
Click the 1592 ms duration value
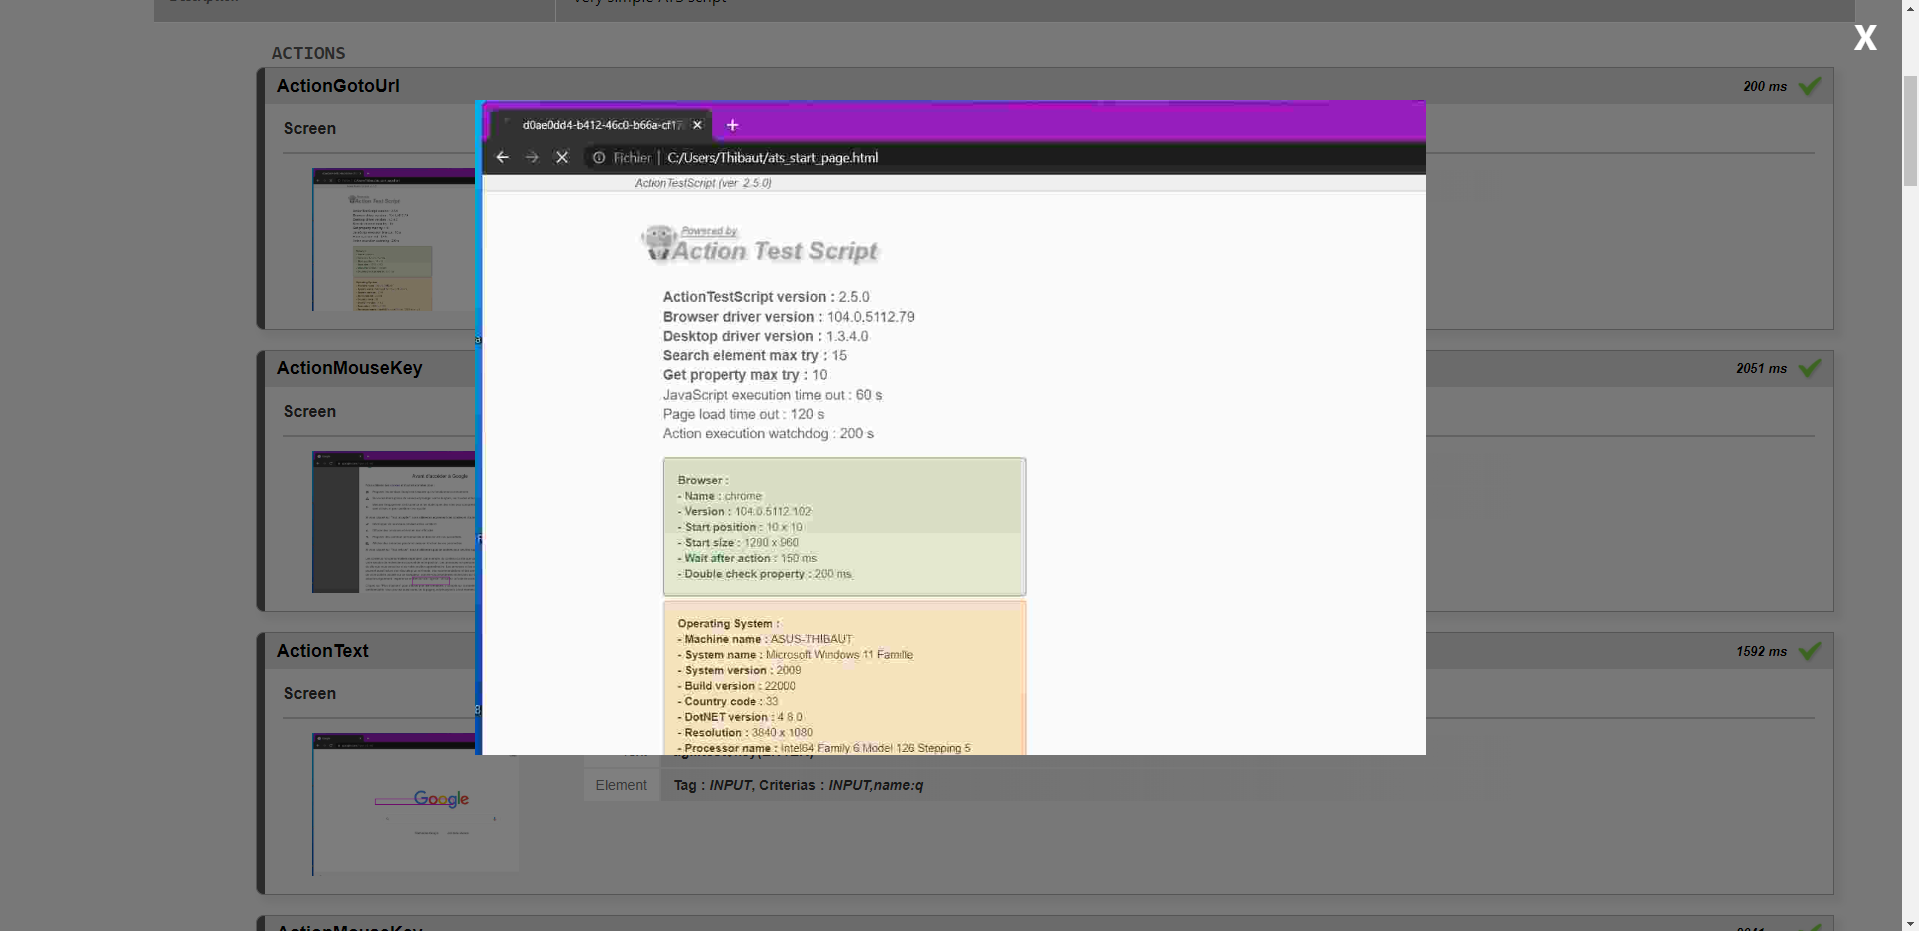click(1761, 651)
